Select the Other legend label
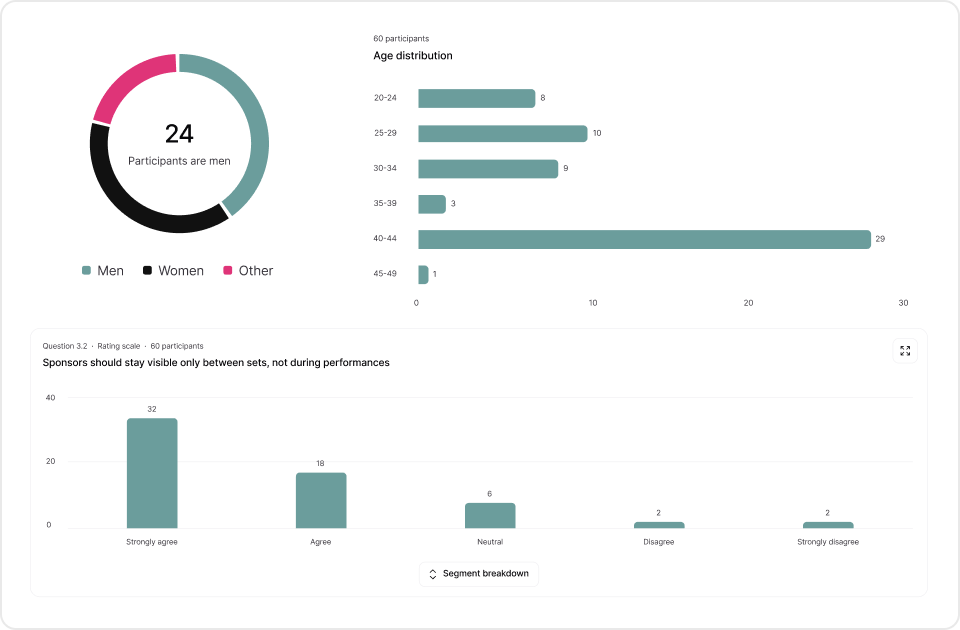The width and height of the screenshot is (960, 630). coord(256,271)
